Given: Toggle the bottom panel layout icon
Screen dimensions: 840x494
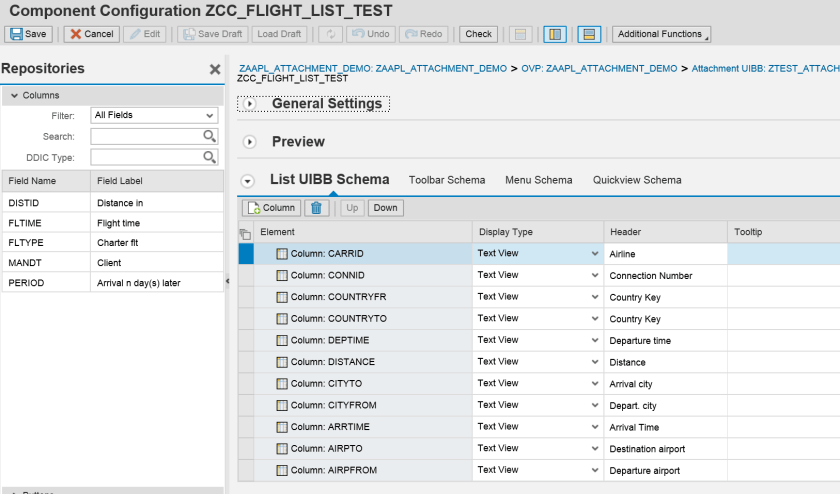Looking at the screenshot, I should click(x=590, y=34).
